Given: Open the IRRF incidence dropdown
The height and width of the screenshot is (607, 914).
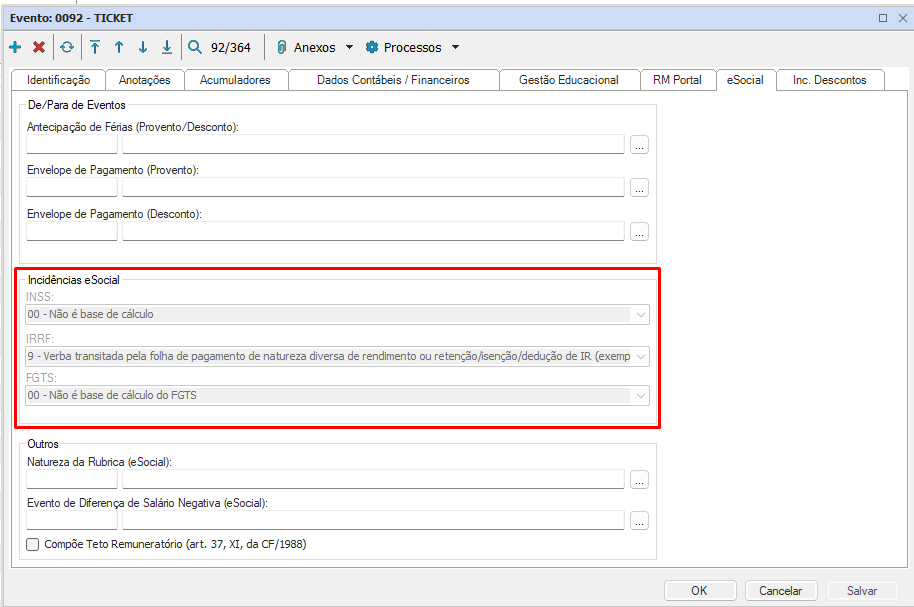Looking at the screenshot, I should (x=641, y=356).
